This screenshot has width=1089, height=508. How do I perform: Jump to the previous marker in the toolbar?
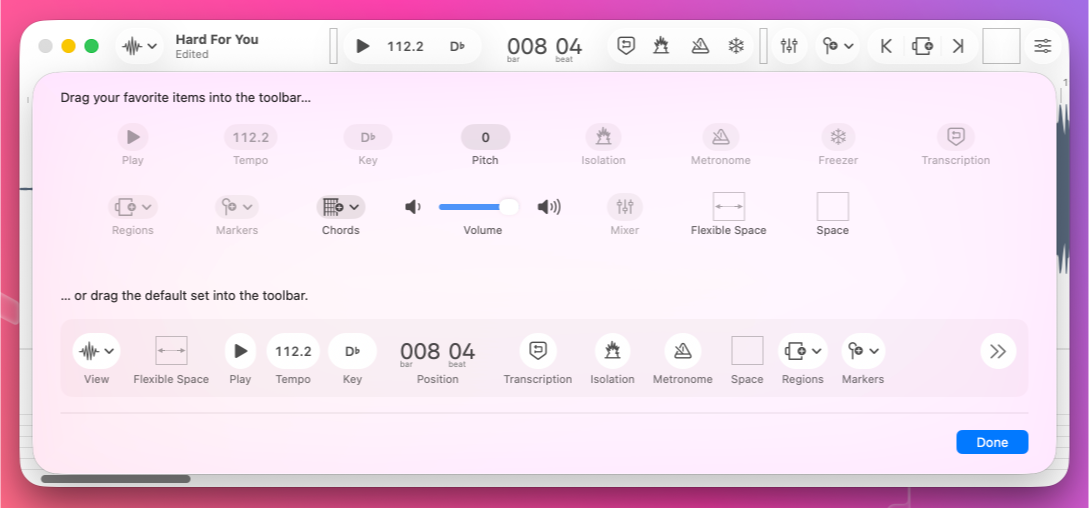tap(886, 46)
